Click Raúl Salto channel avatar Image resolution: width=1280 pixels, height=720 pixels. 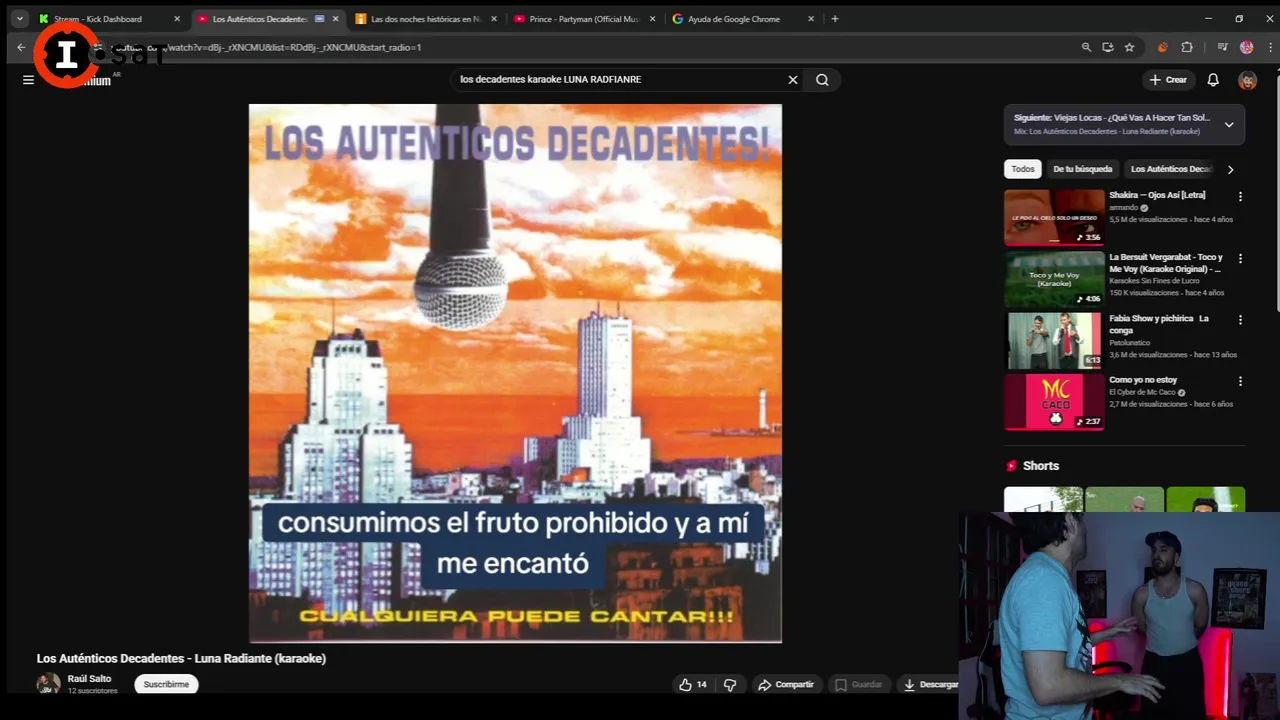(x=47, y=684)
